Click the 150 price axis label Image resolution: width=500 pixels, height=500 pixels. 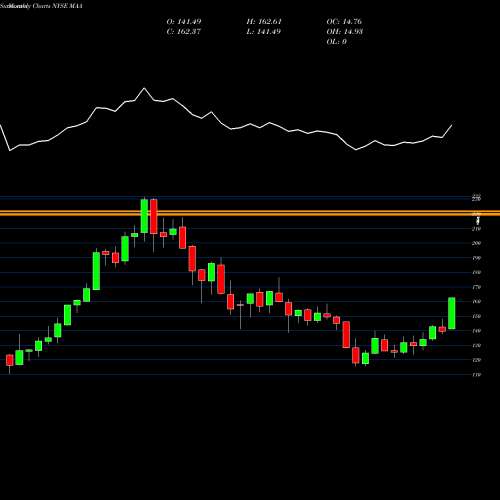click(x=476, y=316)
